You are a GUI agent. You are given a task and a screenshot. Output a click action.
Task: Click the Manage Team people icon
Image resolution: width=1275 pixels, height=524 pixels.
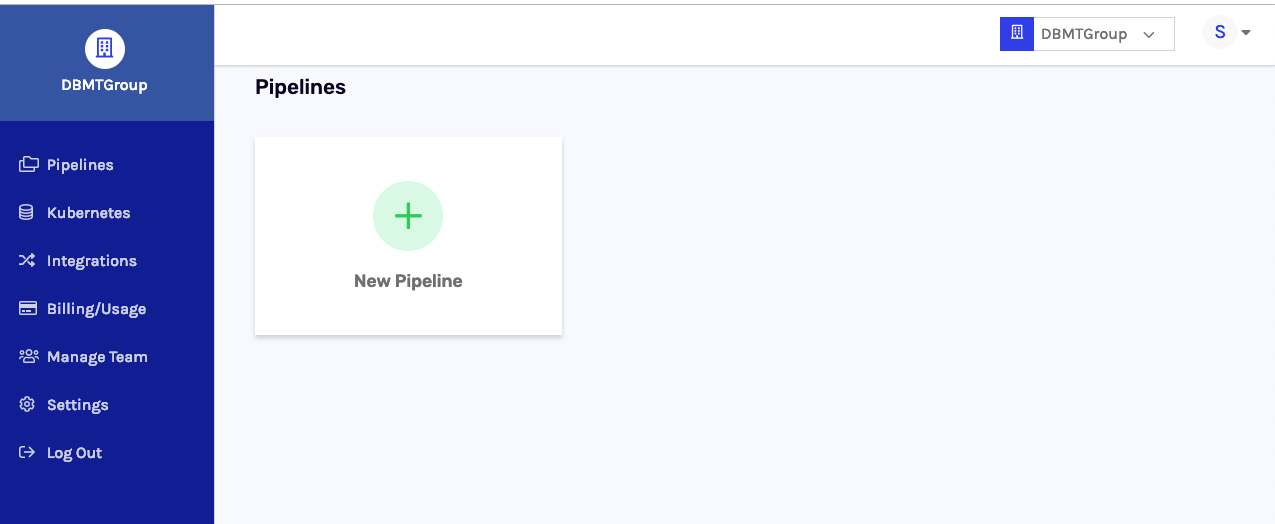coord(28,357)
